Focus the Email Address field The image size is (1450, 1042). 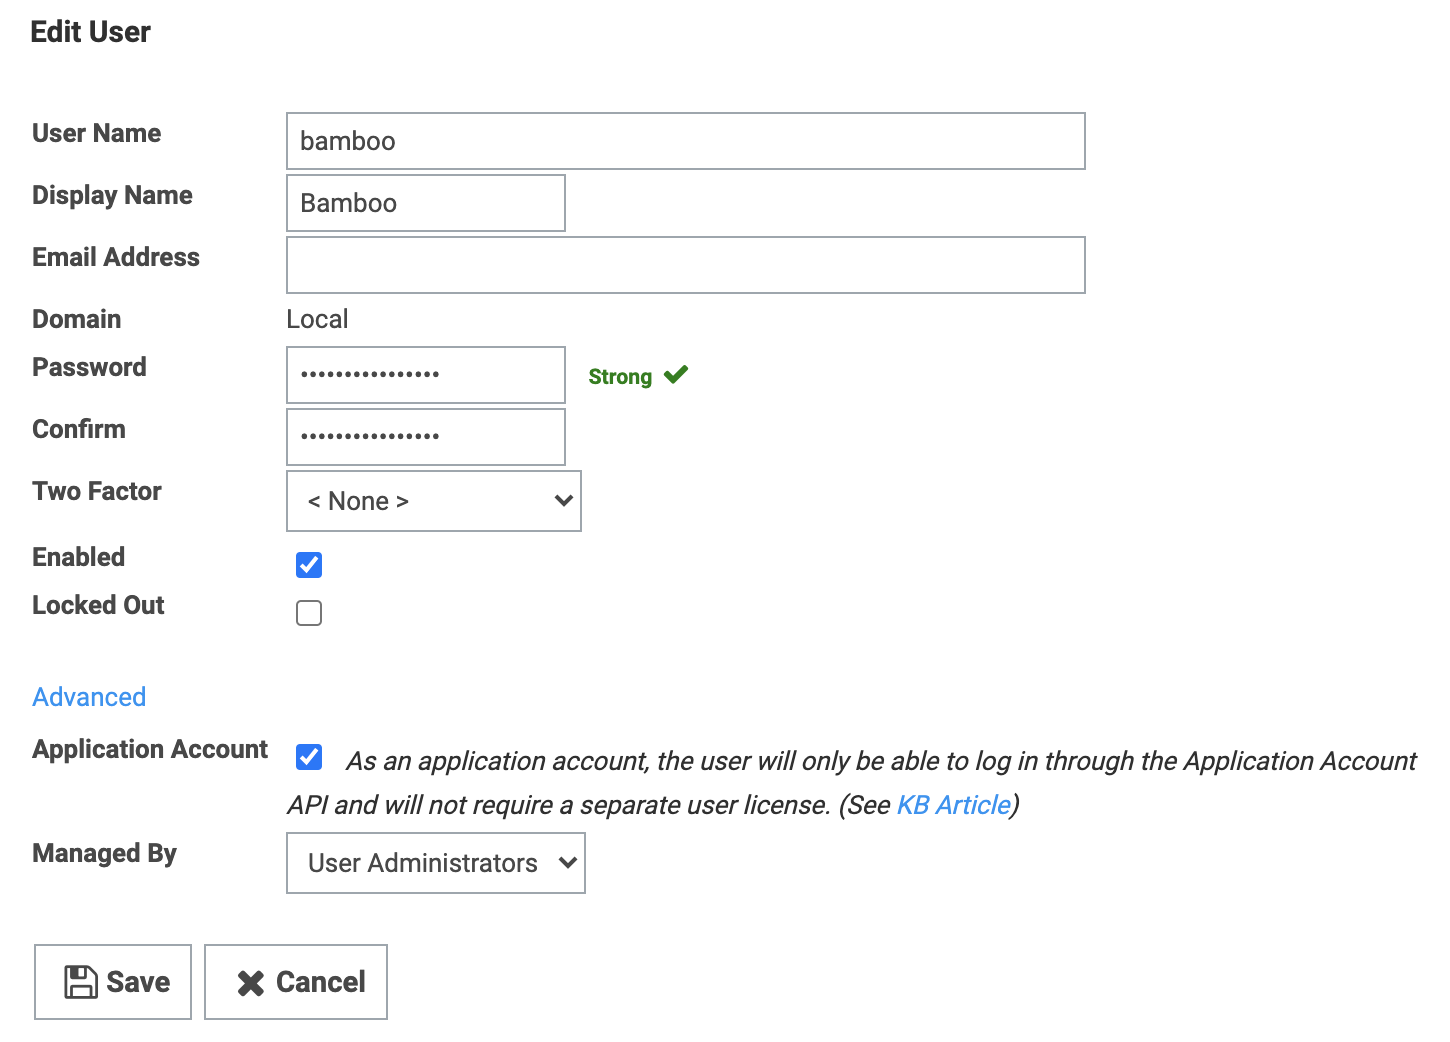coord(686,265)
